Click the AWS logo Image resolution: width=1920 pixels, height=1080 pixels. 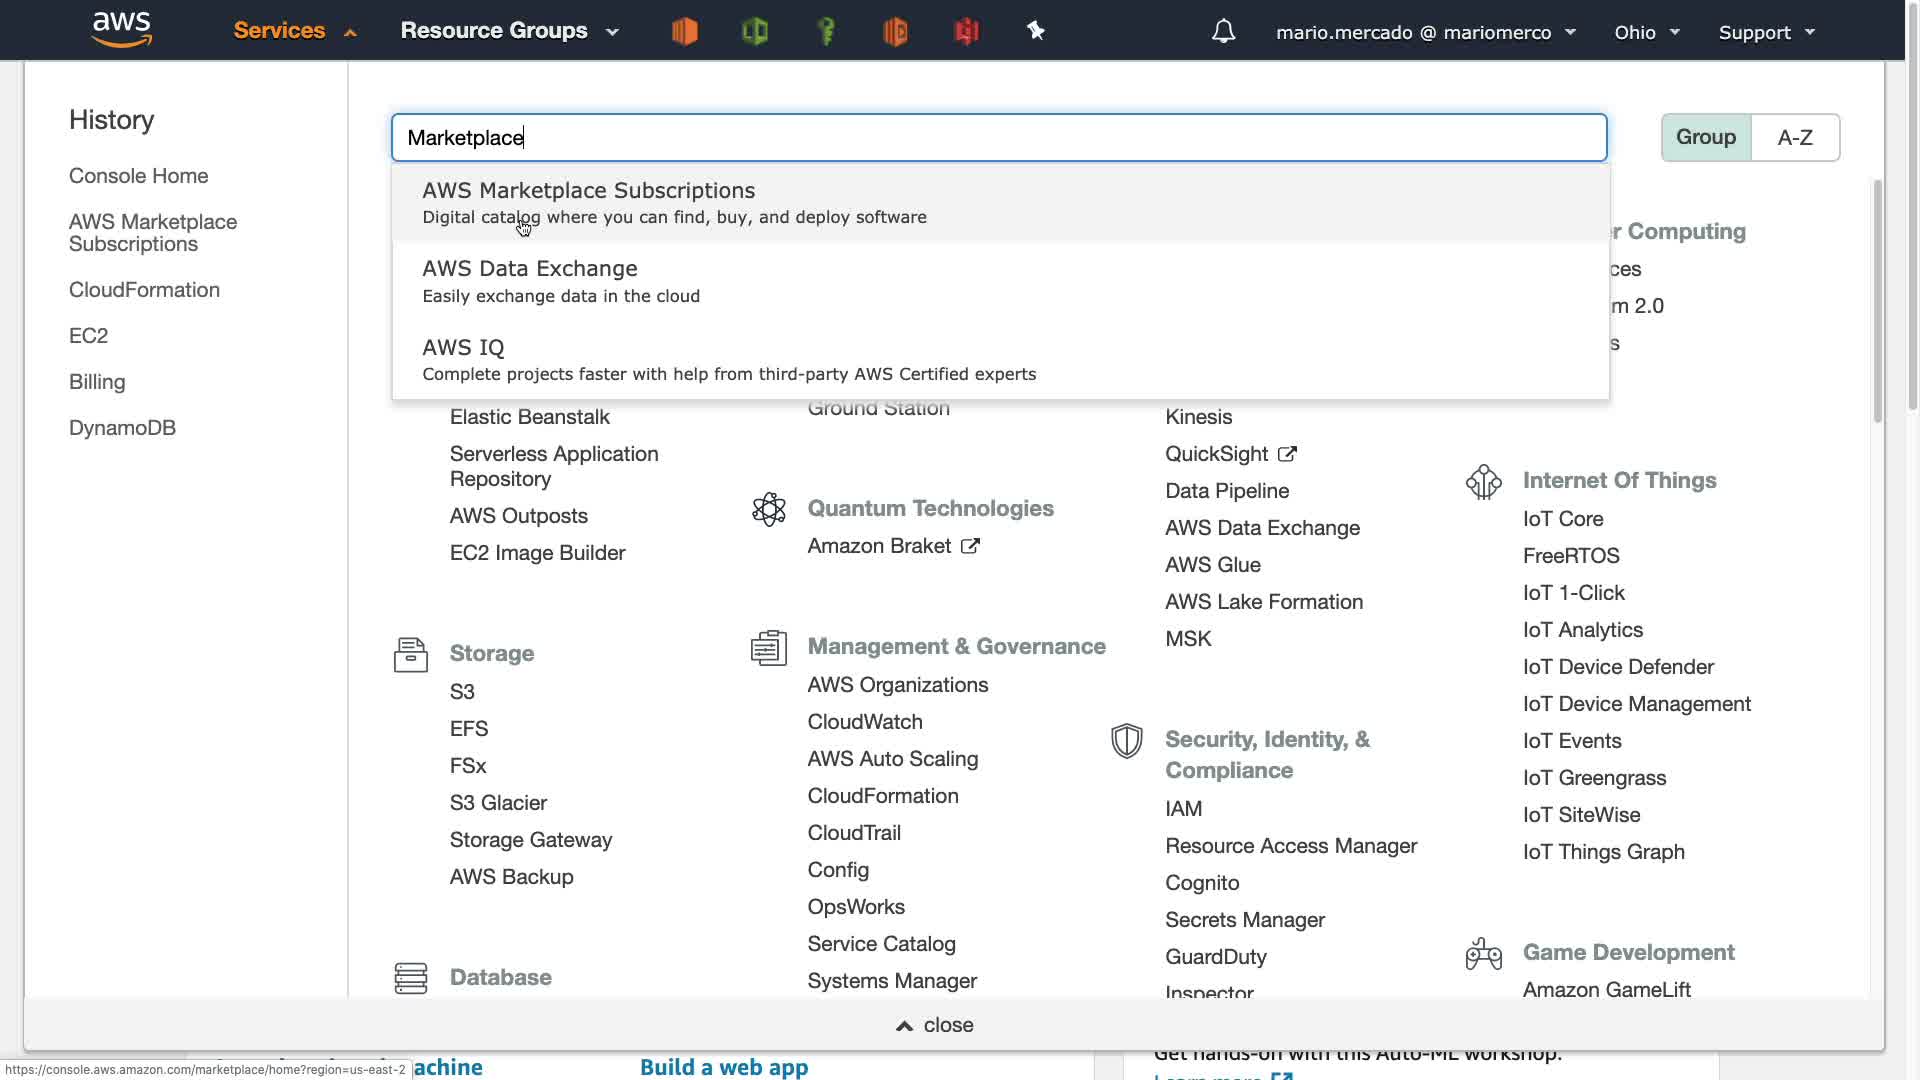(122, 30)
